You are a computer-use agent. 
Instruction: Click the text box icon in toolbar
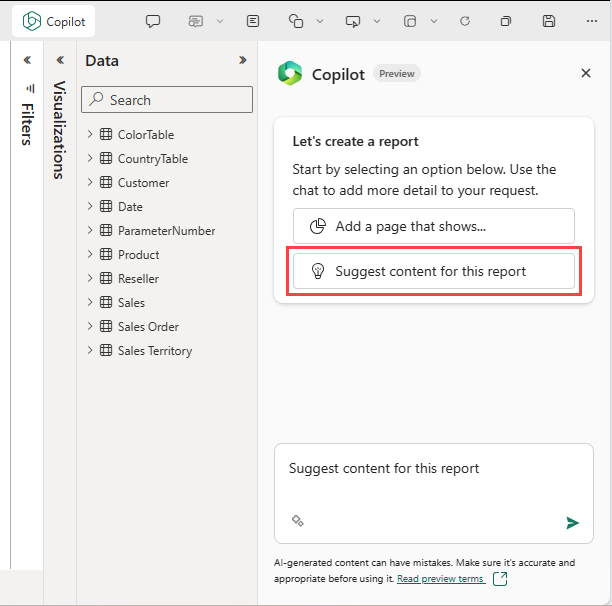tap(253, 21)
